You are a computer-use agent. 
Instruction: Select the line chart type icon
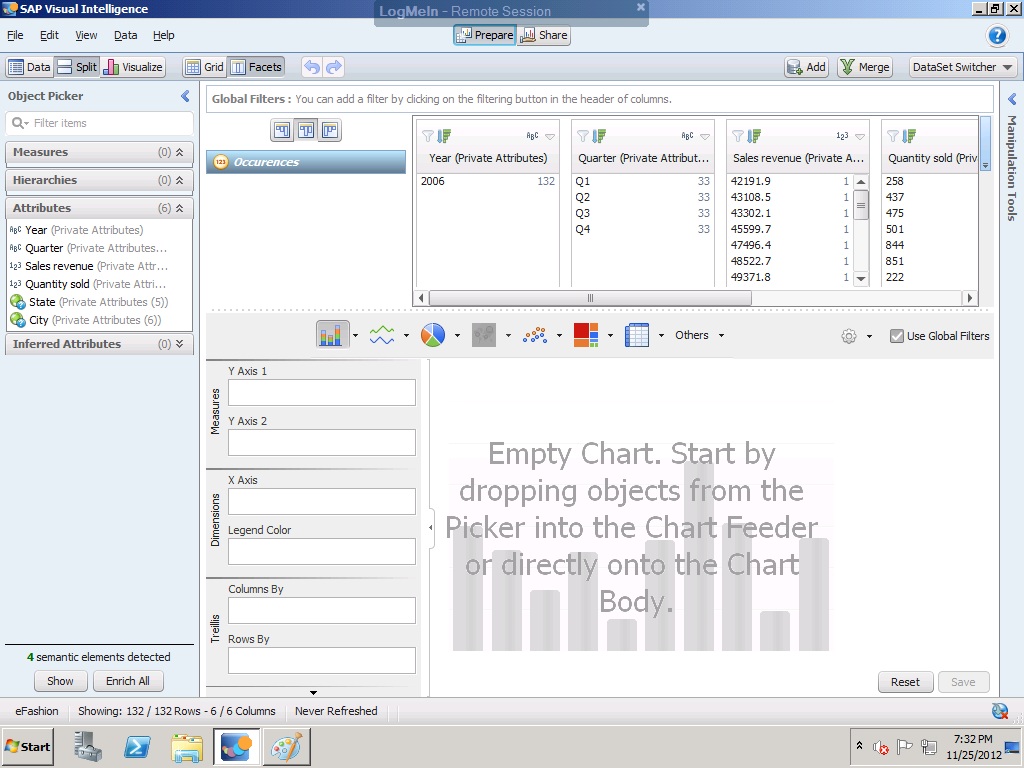[x=382, y=336]
